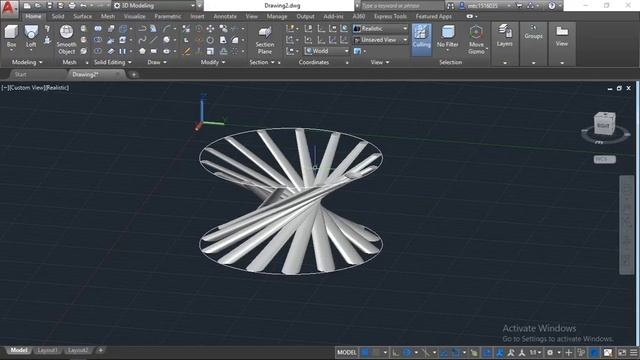Toggle hardware acceleration icon in status bar

[595, 352]
